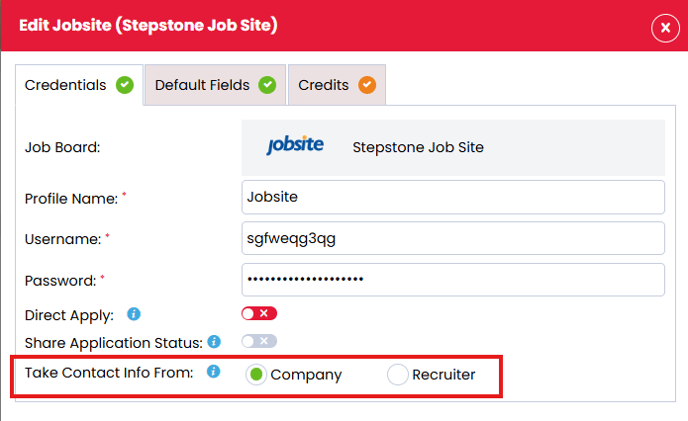Show info for Take Contact Info From
This screenshot has width=688, height=421.
(x=213, y=372)
